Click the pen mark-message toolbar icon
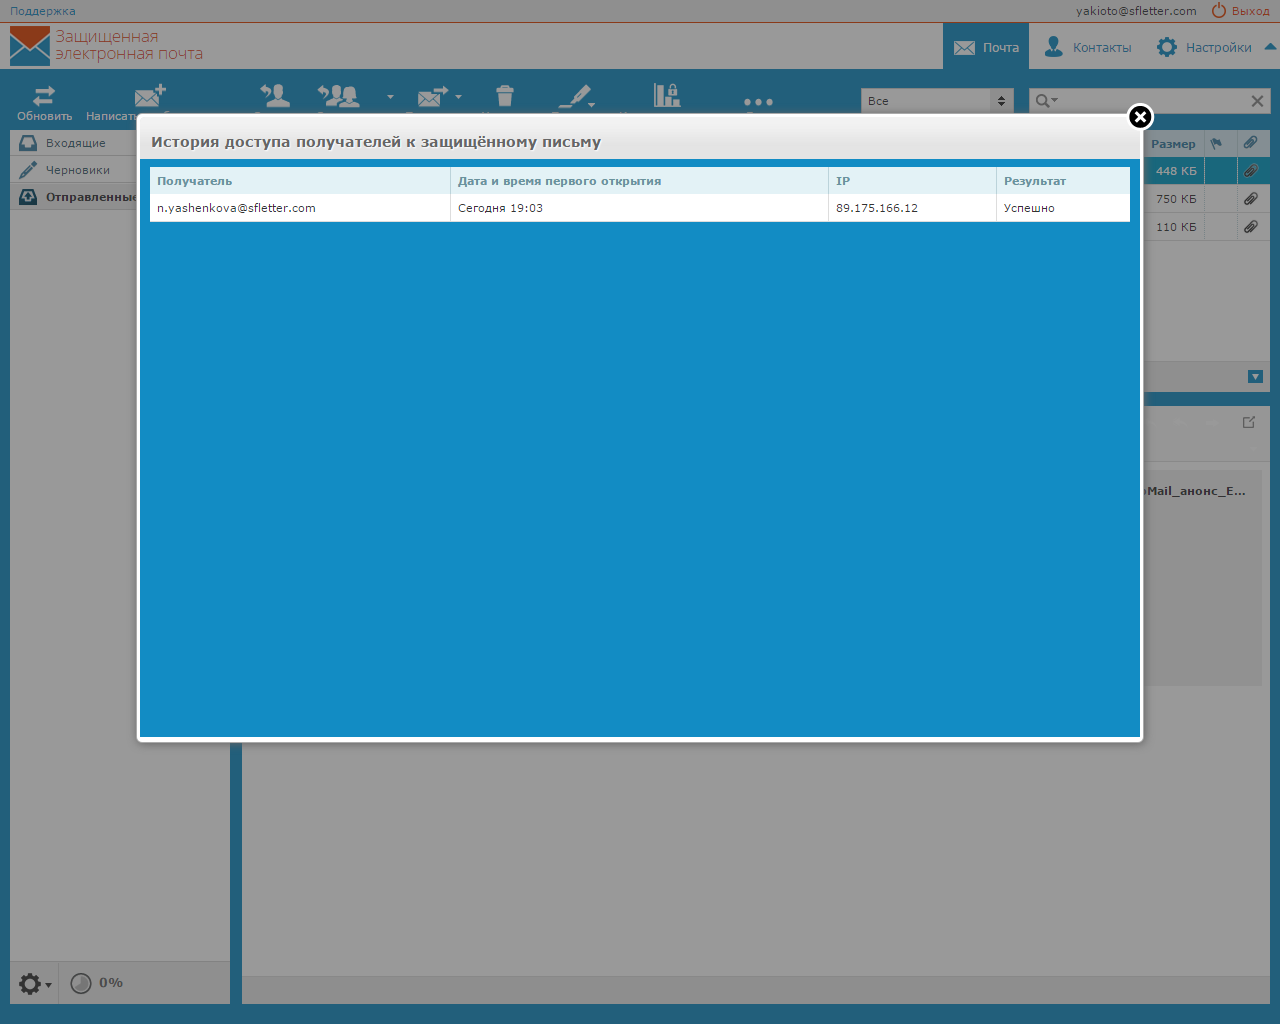Viewport: 1280px width, 1024px height. pyautogui.click(x=574, y=96)
